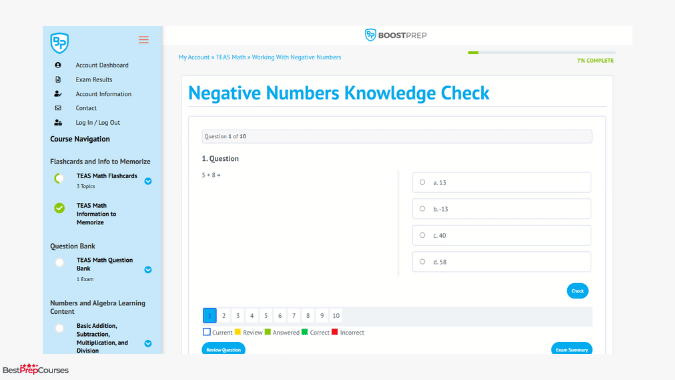Open Contact menu item
This screenshot has width=675, height=380.
(x=86, y=108)
